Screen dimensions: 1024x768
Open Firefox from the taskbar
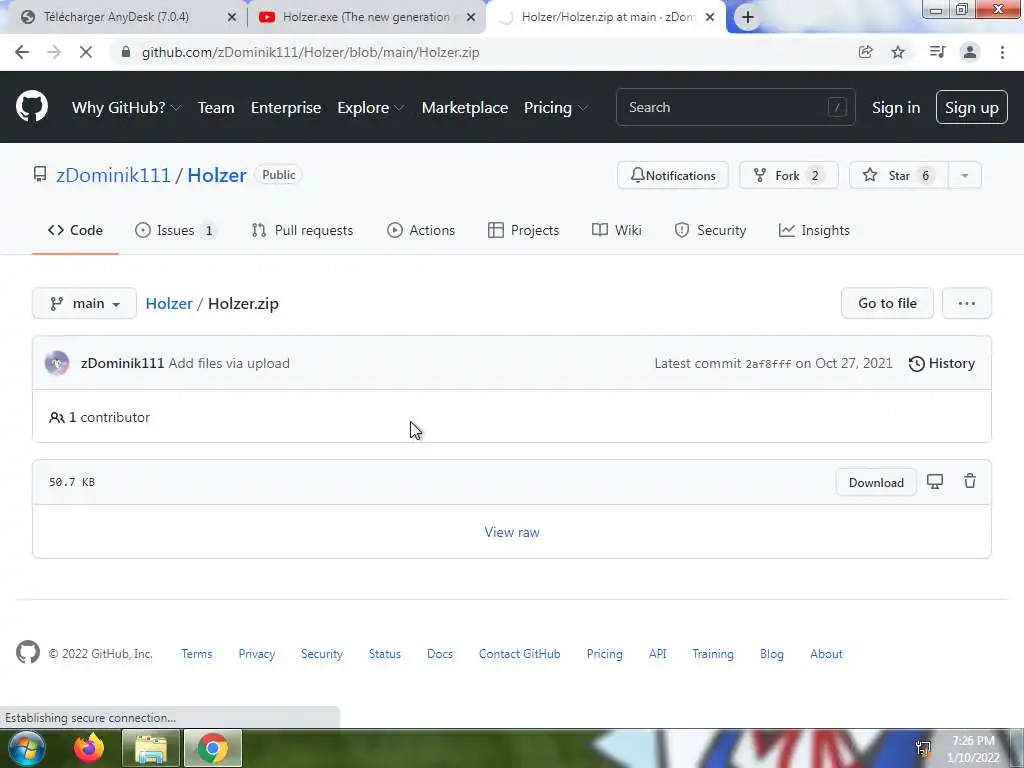click(89, 748)
